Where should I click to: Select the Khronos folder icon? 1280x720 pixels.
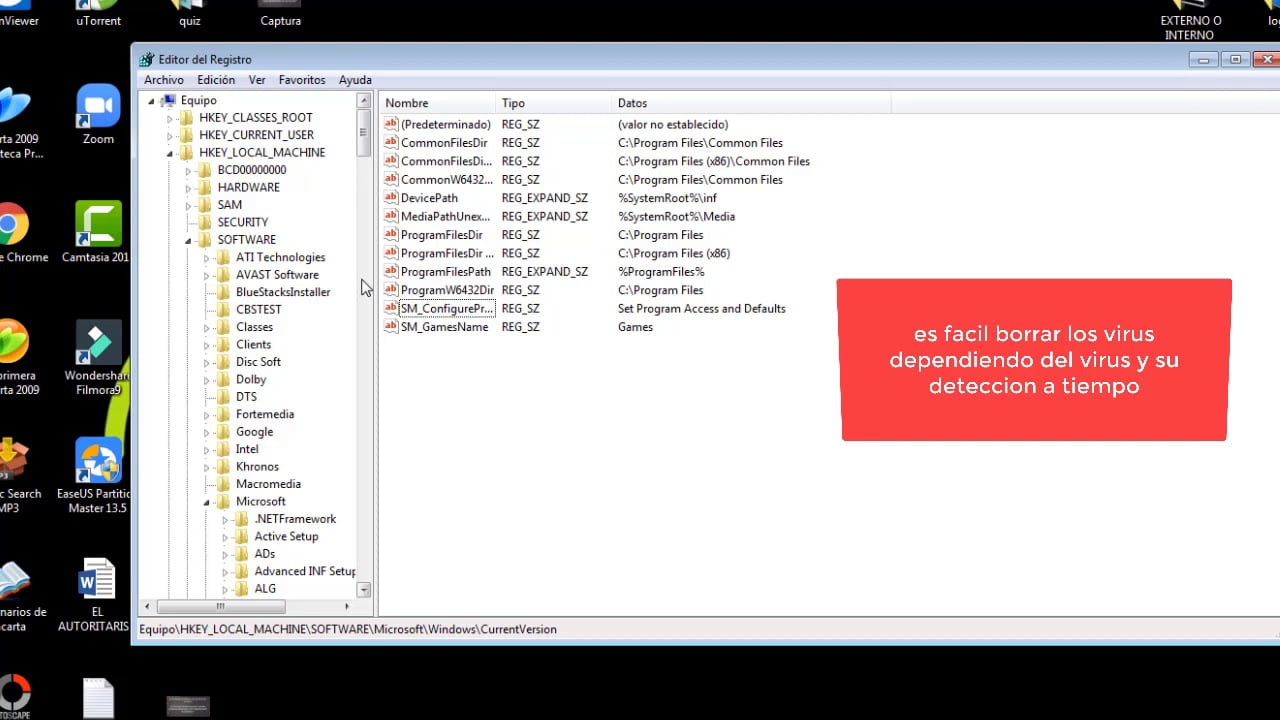(x=223, y=467)
